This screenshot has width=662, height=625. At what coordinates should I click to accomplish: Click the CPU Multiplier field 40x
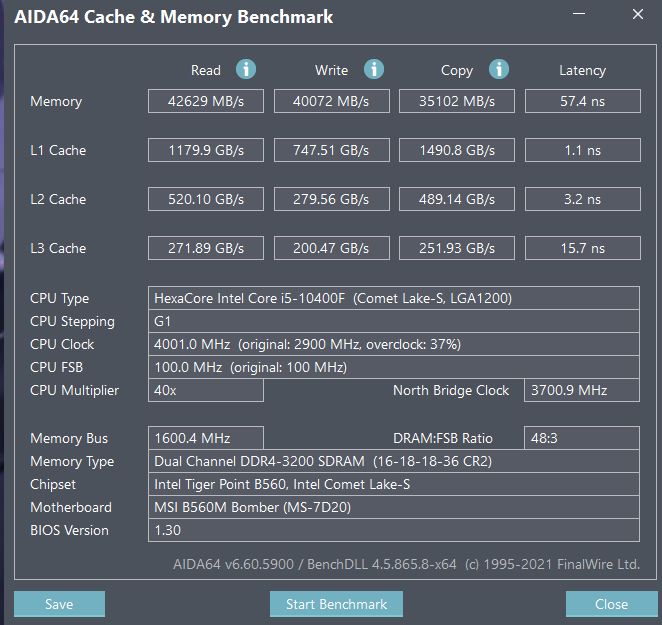(206, 390)
